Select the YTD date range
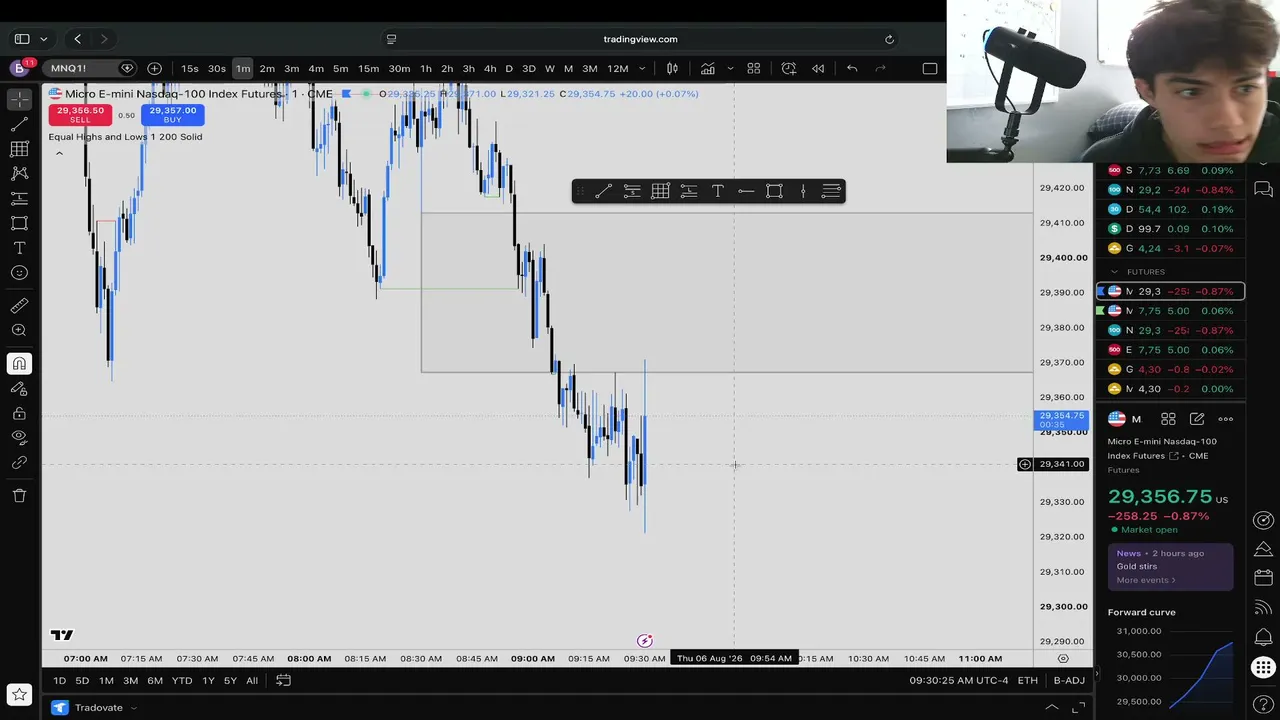Screen dimensions: 1280x720 click(182, 681)
